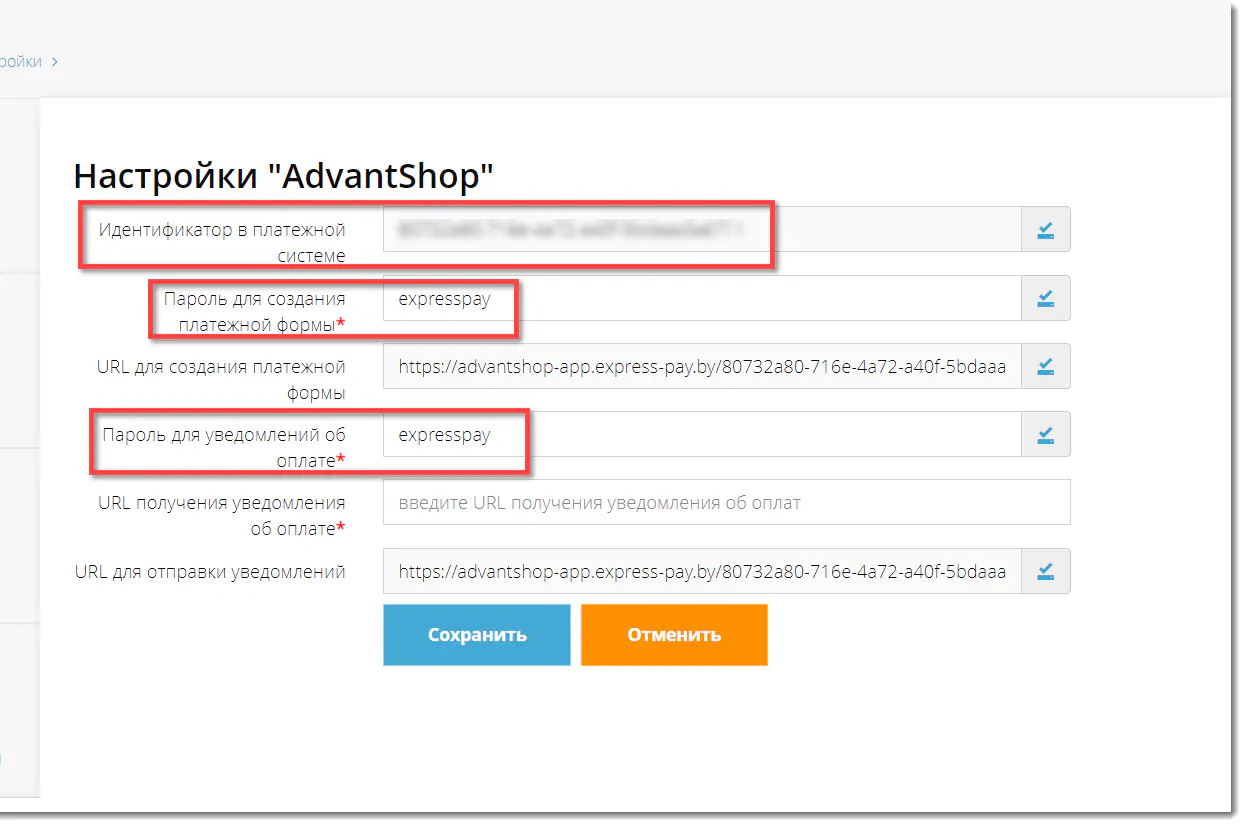1246x827 pixels.
Task: Click edit icon for payment form creation URL
Action: (1045, 366)
